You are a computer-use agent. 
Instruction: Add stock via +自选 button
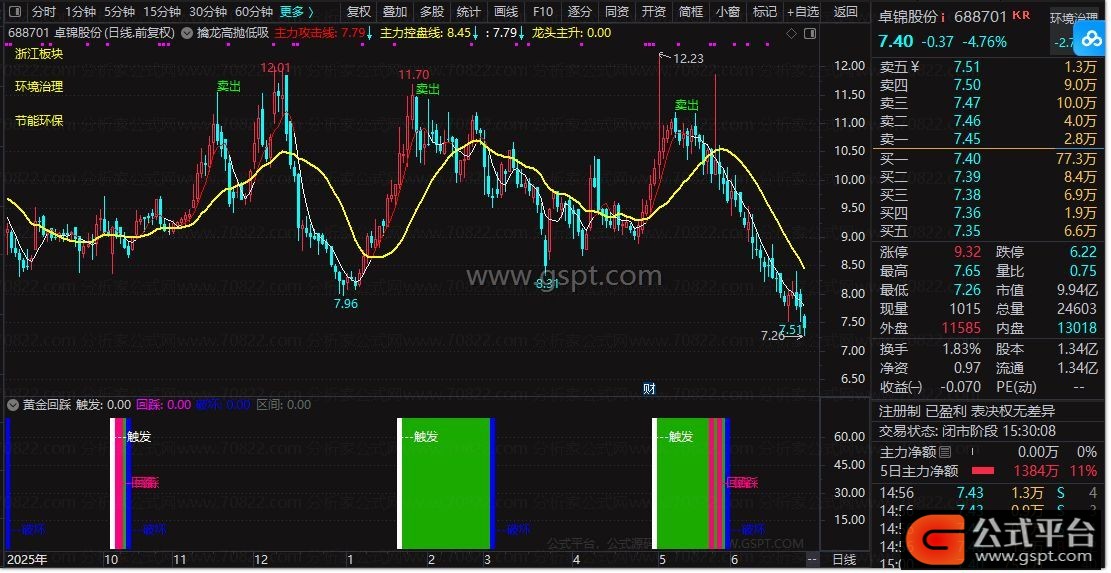coord(803,12)
